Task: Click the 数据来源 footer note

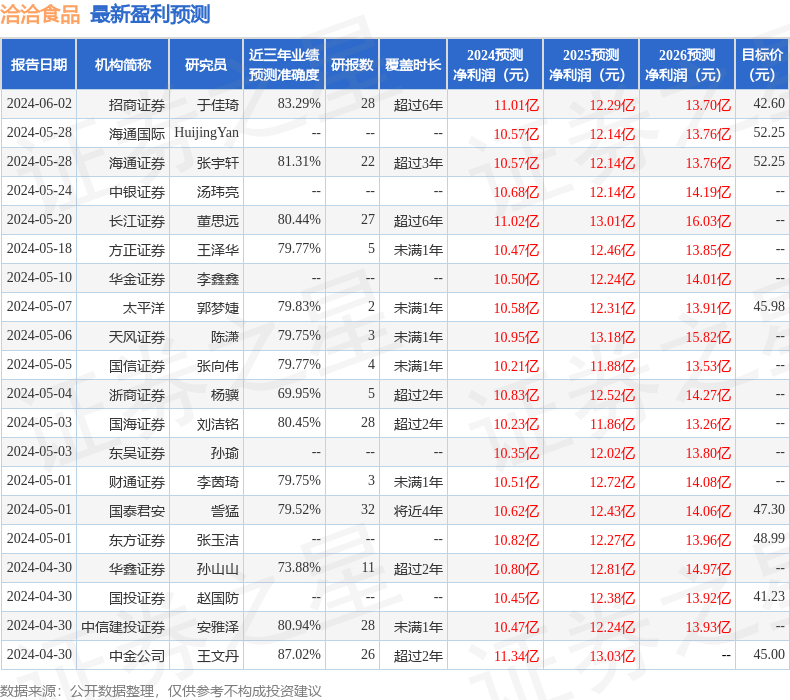Action: 161,691
